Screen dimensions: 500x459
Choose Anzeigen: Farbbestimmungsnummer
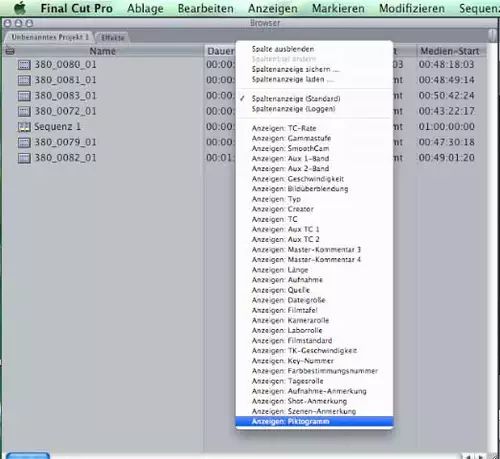(314, 371)
